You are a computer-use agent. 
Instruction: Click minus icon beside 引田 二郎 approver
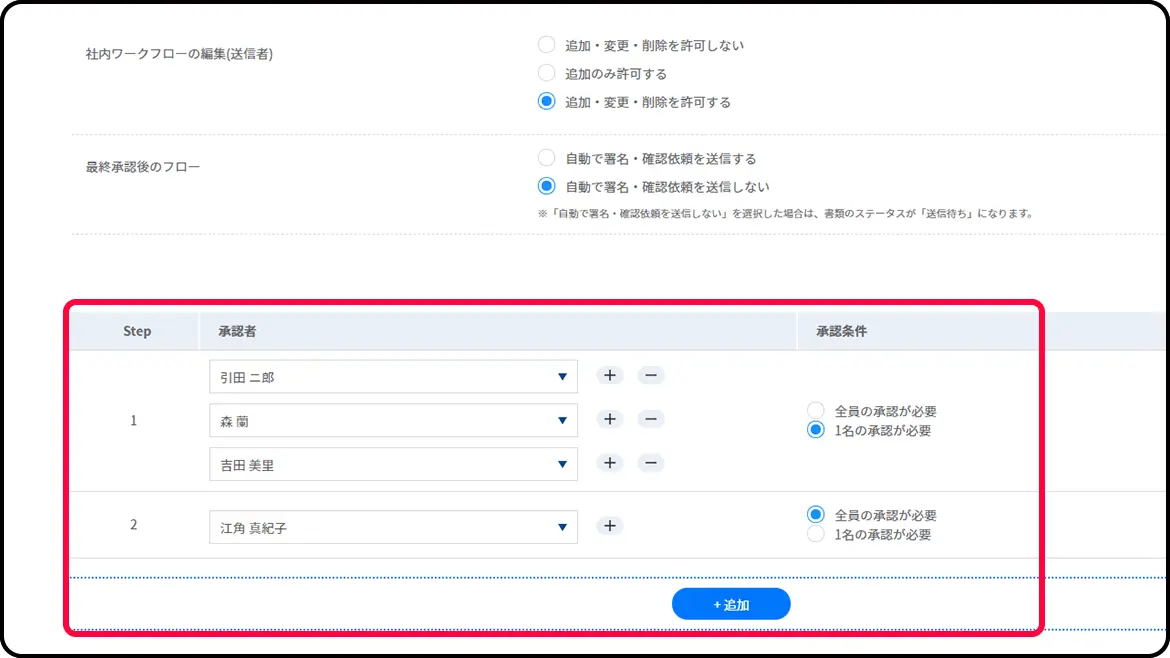650,376
